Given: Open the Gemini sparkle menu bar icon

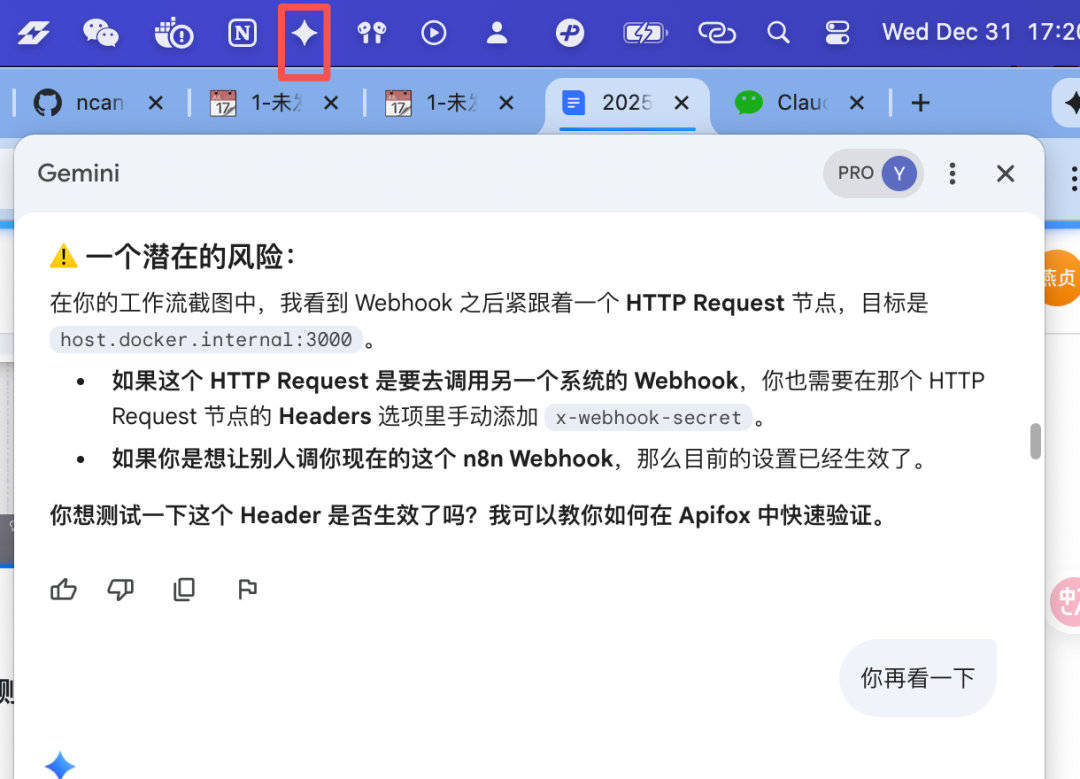Looking at the screenshot, I should click(304, 32).
